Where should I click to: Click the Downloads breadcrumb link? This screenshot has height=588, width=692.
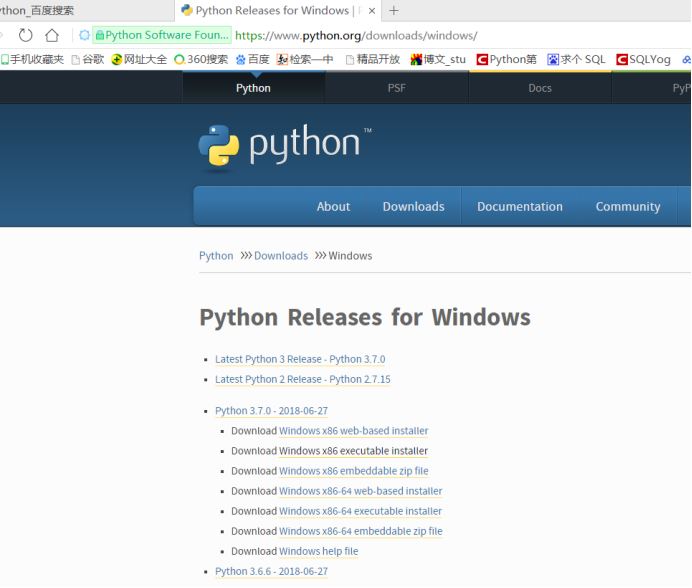pos(281,255)
